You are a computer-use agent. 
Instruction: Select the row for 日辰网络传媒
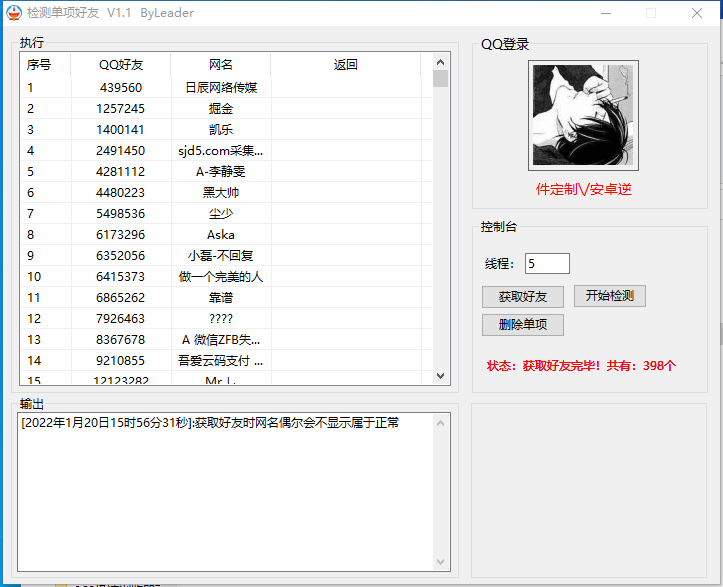point(221,88)
